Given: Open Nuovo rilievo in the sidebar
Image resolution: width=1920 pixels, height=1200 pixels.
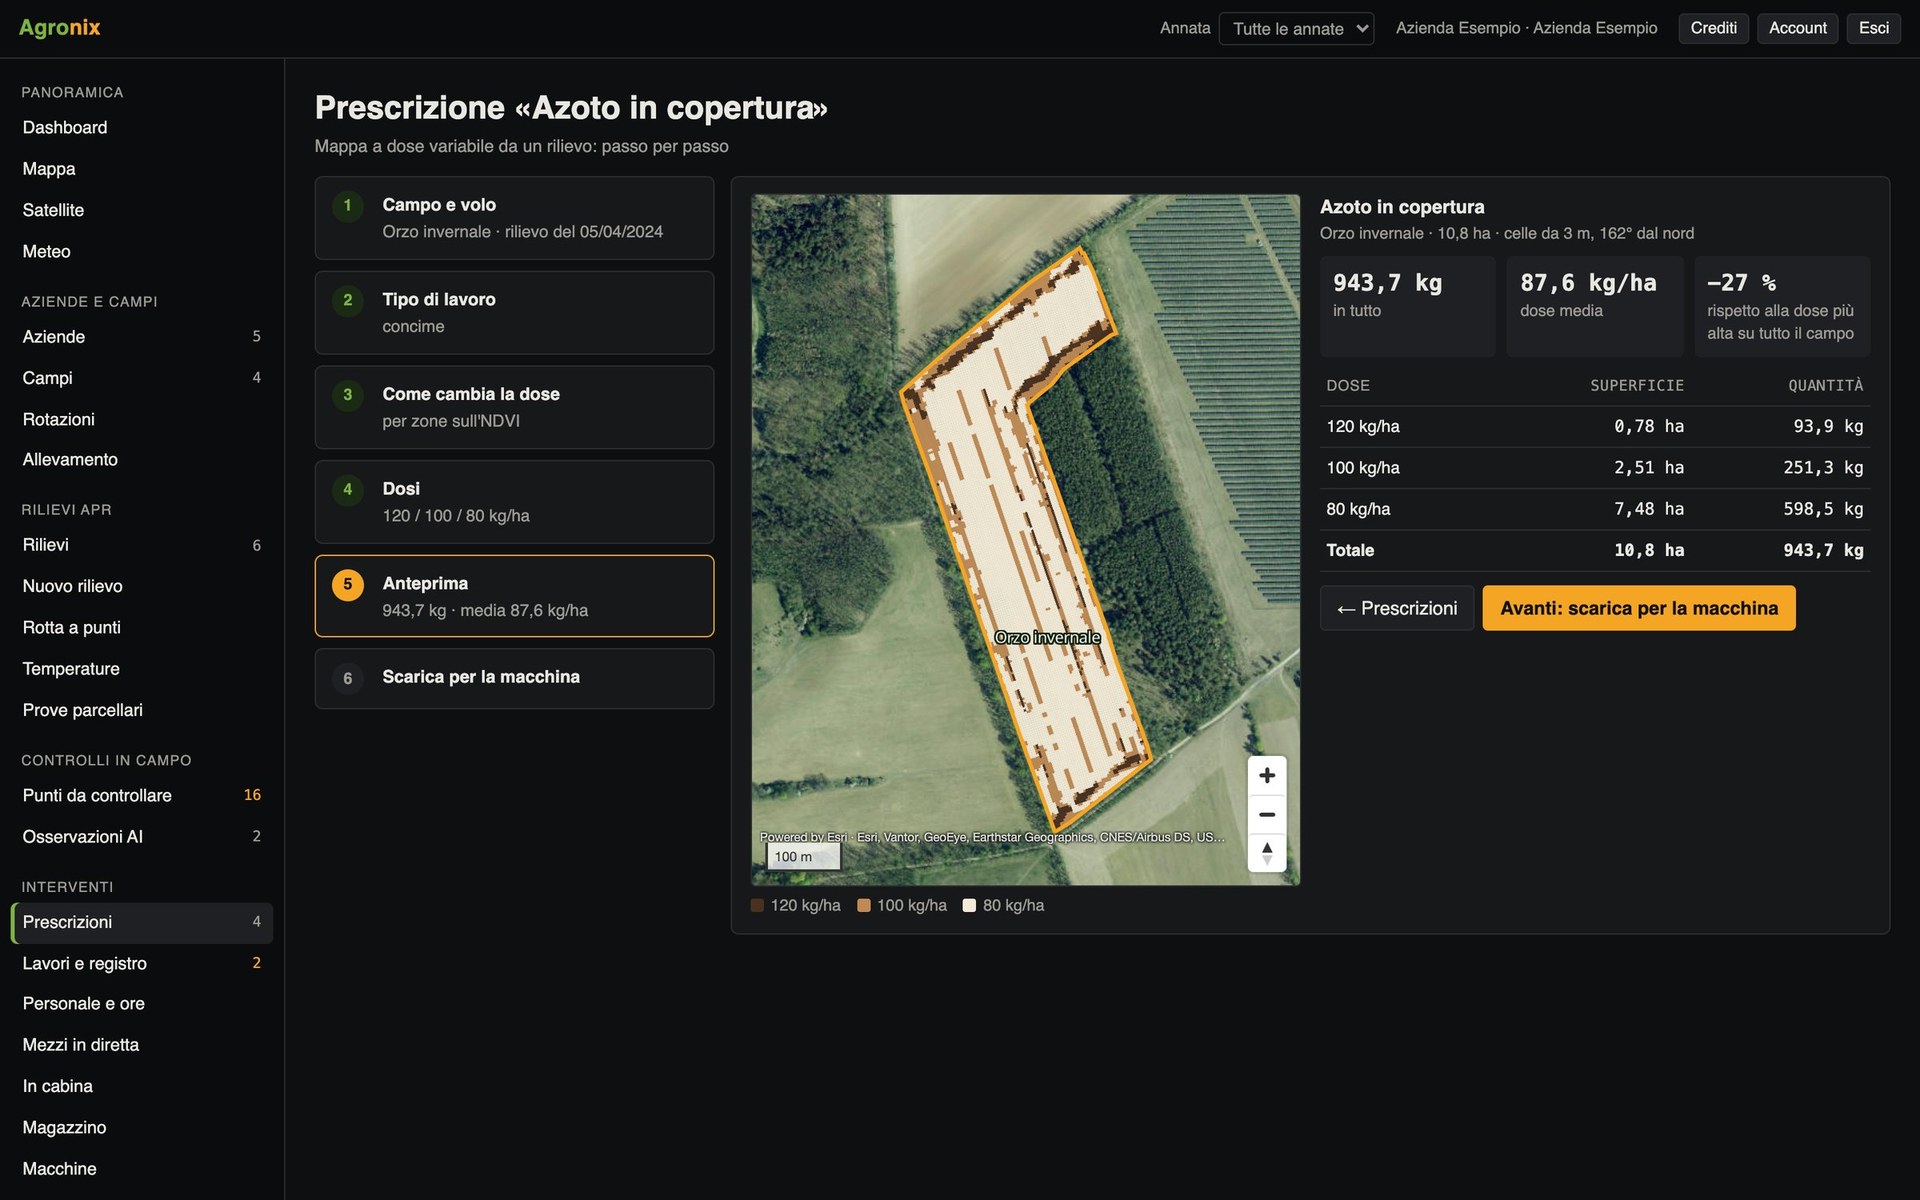Looking at the screenshot, I should pyautogui.click(x=142, y=586).
